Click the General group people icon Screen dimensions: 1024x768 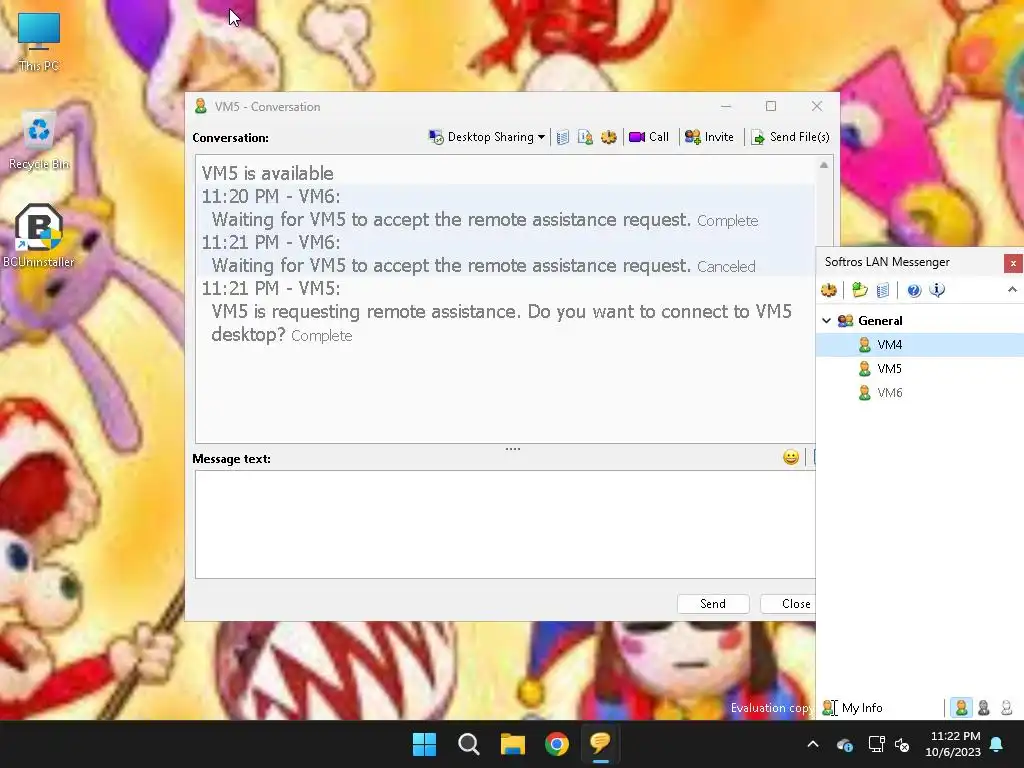click(x=846, y=321)
